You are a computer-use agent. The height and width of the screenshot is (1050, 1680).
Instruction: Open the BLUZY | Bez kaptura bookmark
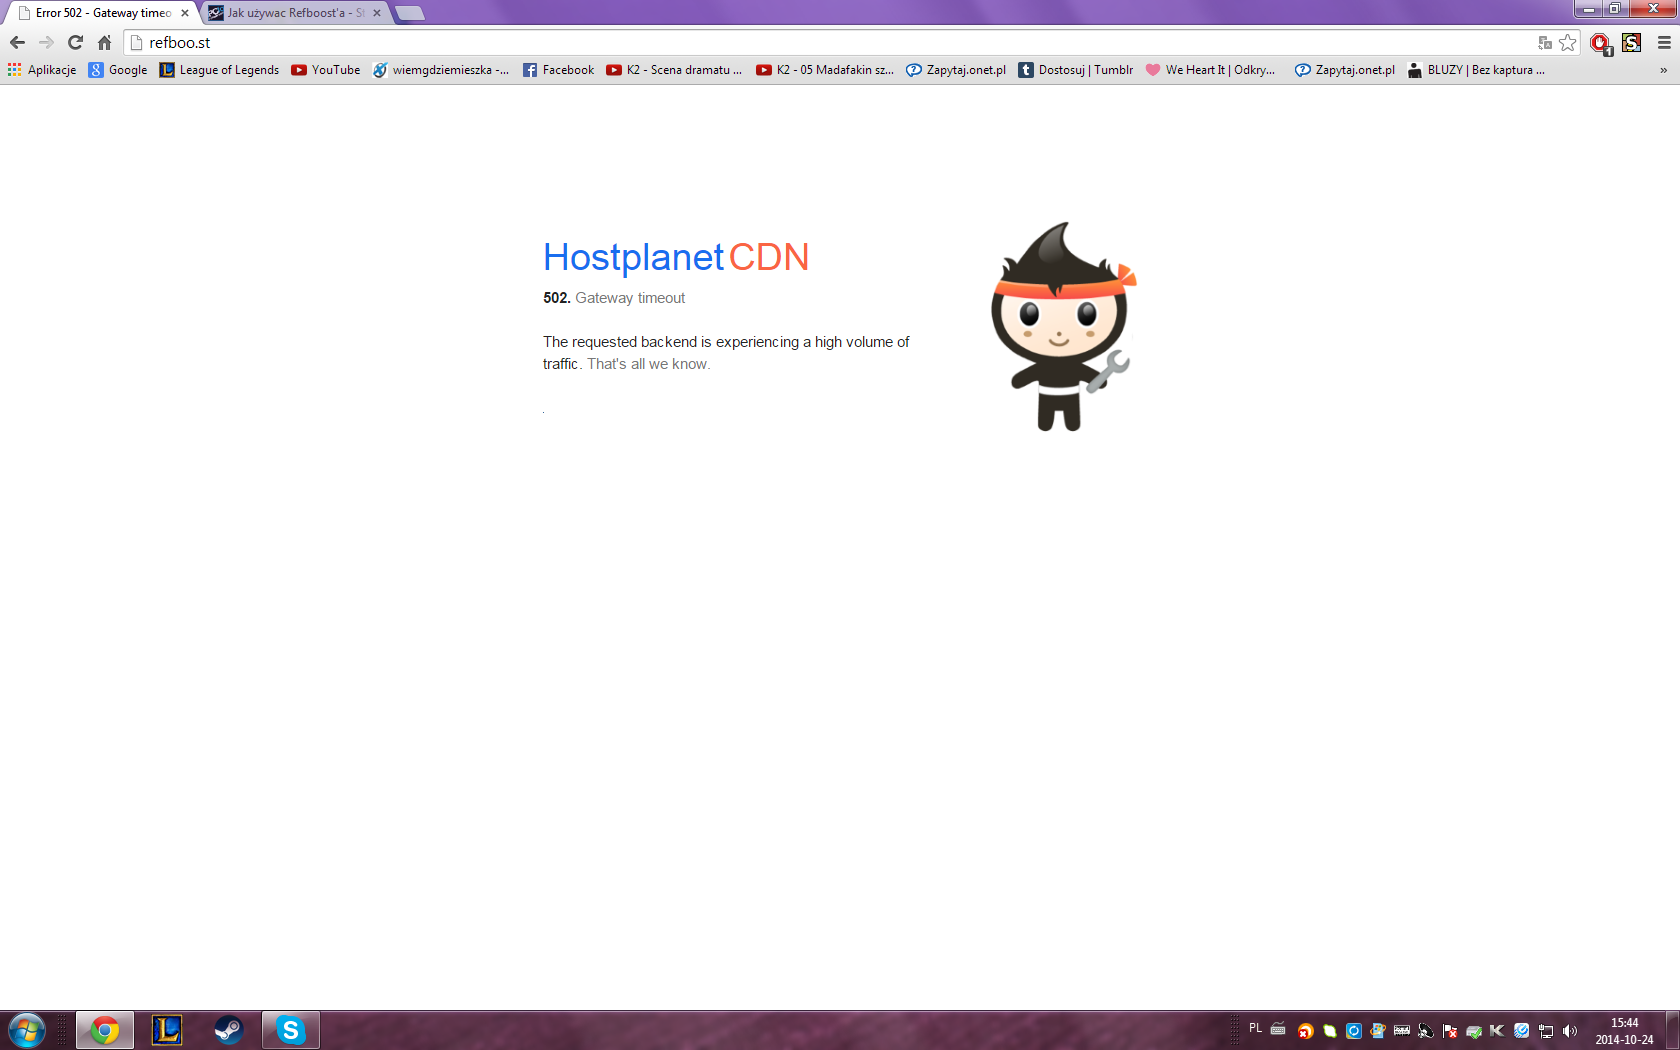pyautogui.click(x=1476, y=70)
